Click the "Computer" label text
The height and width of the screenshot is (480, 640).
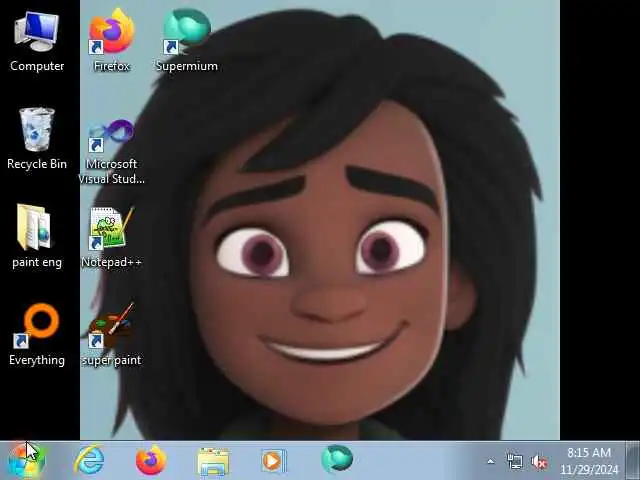coord(37,66)
